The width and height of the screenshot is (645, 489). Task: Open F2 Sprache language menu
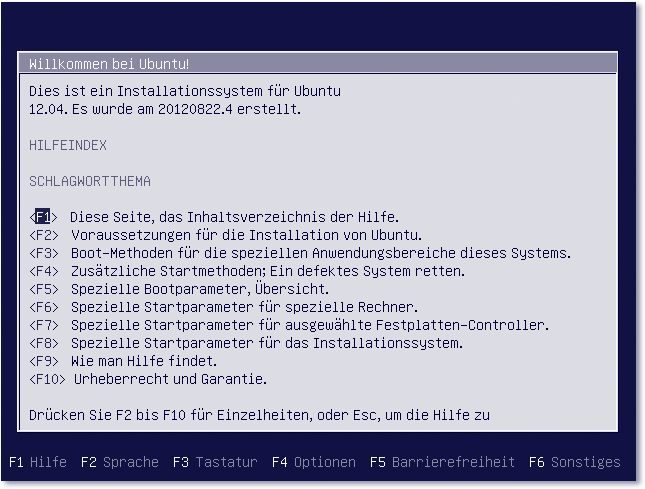coord(120,462)
